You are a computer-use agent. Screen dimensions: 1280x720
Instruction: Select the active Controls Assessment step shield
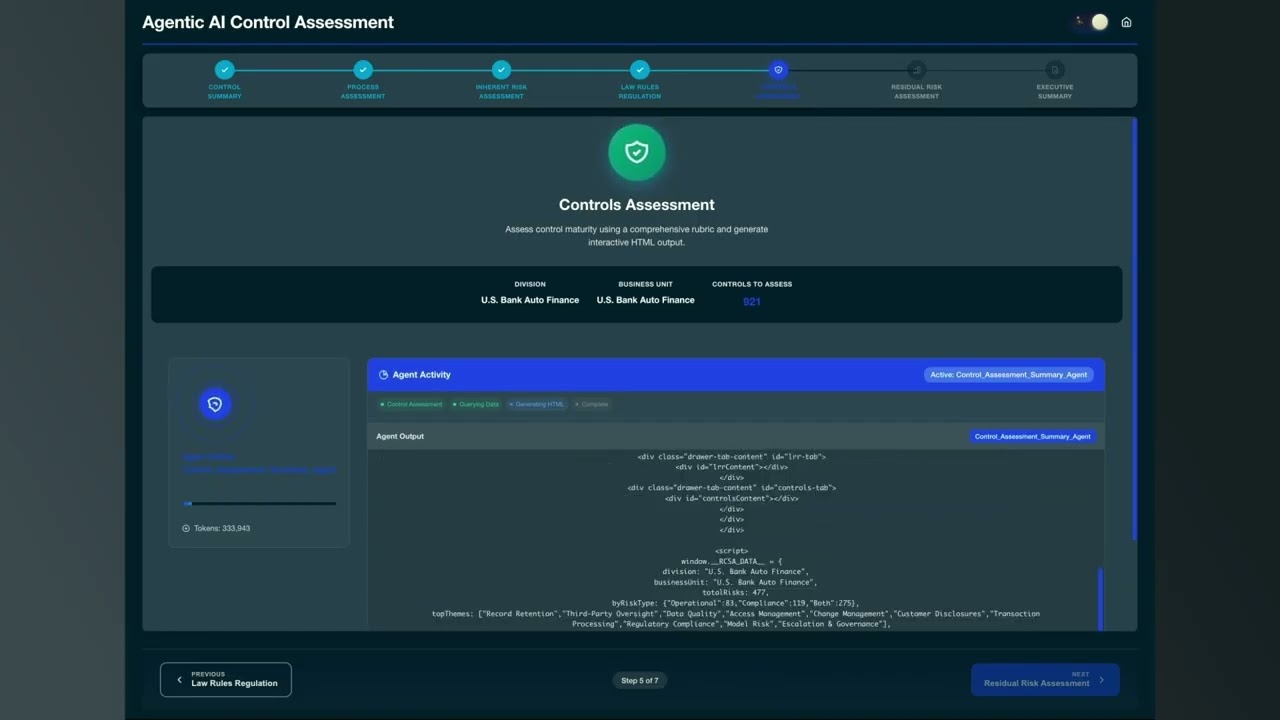click(778, 70)
